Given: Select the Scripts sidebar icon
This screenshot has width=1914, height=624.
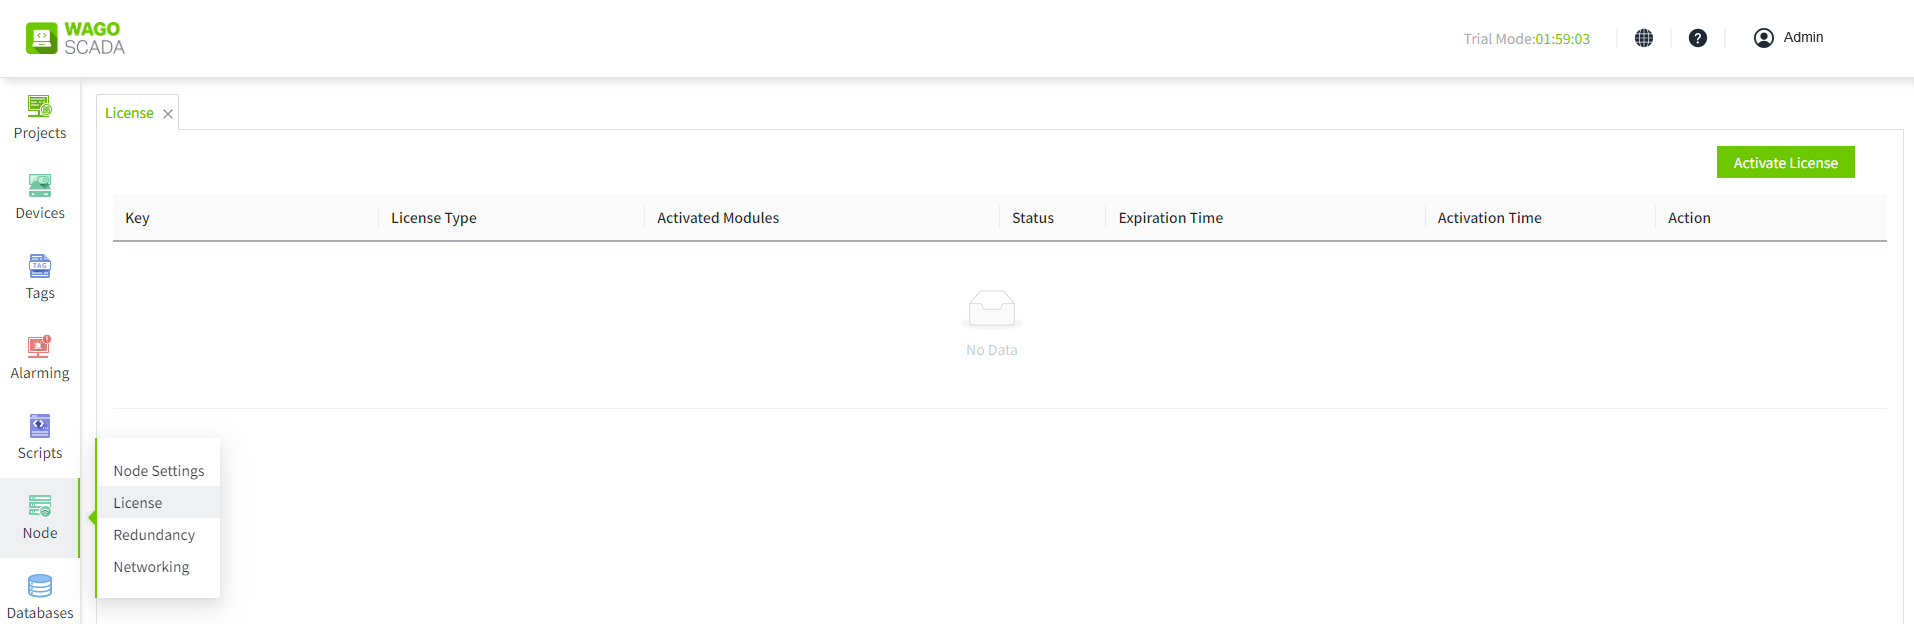Looking at the screenshot, I should tap(40, 427).
